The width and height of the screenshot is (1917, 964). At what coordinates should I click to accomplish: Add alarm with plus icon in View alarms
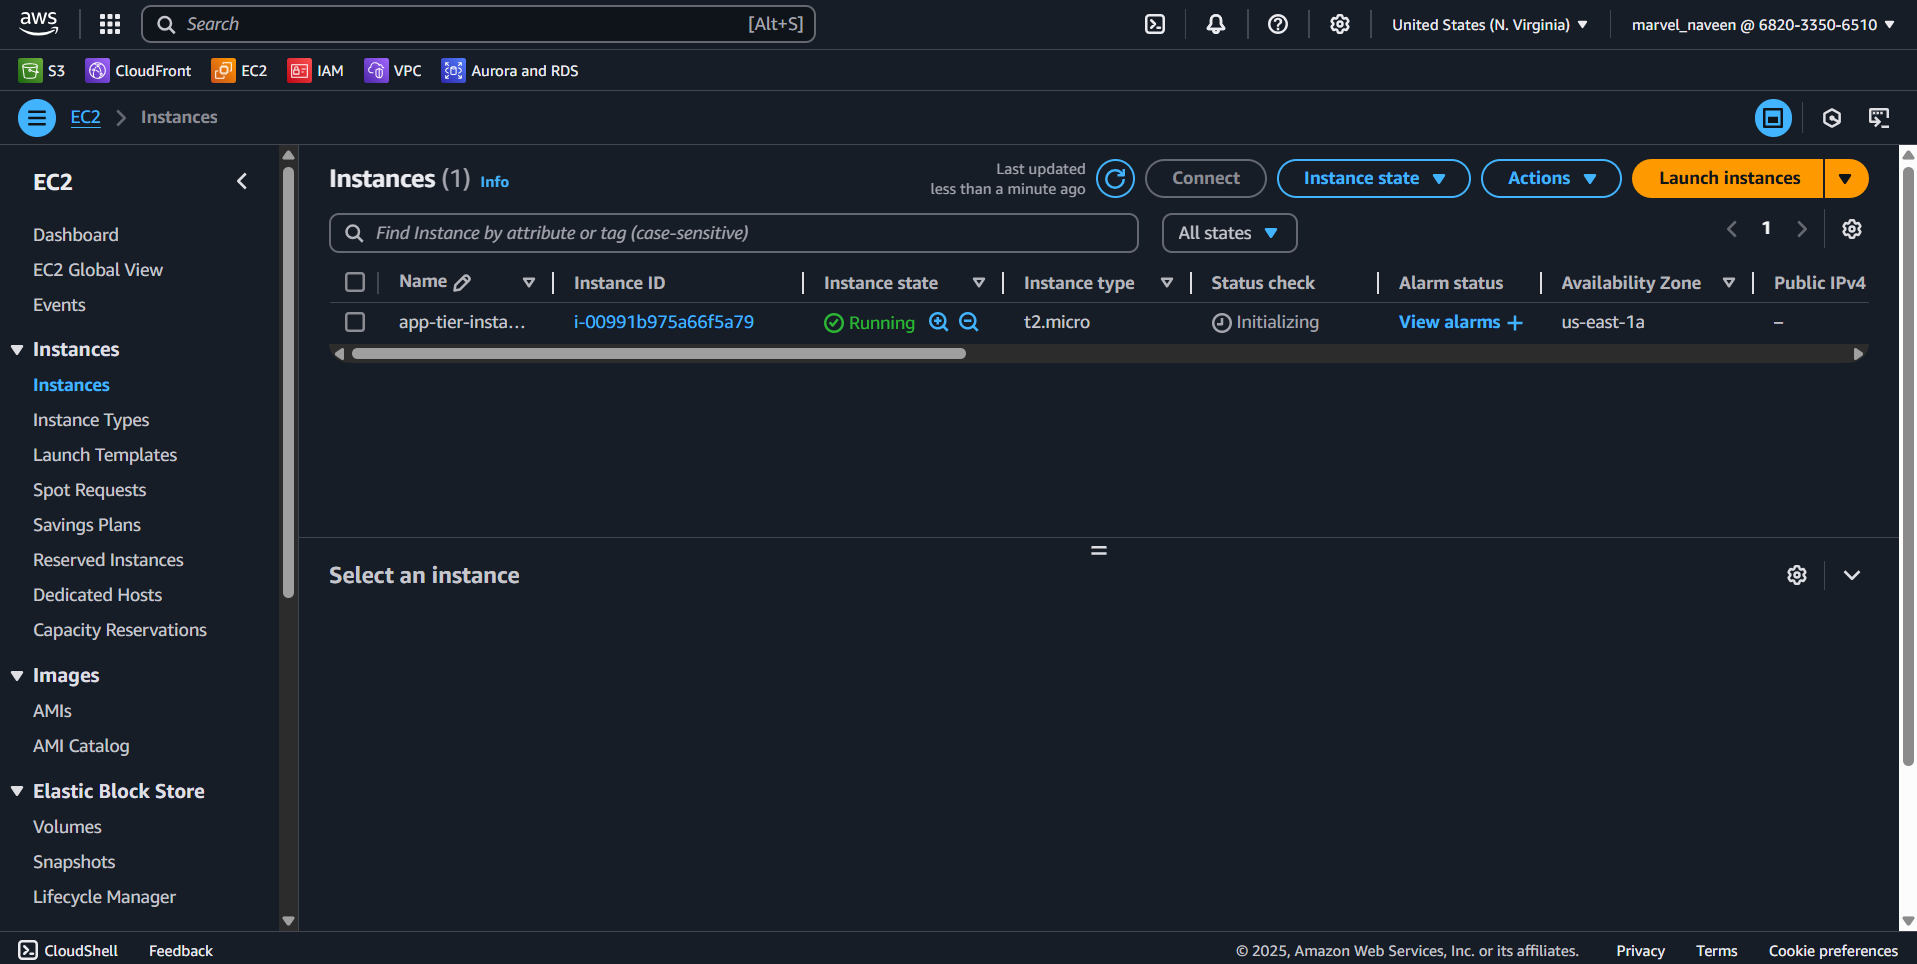1515,322
